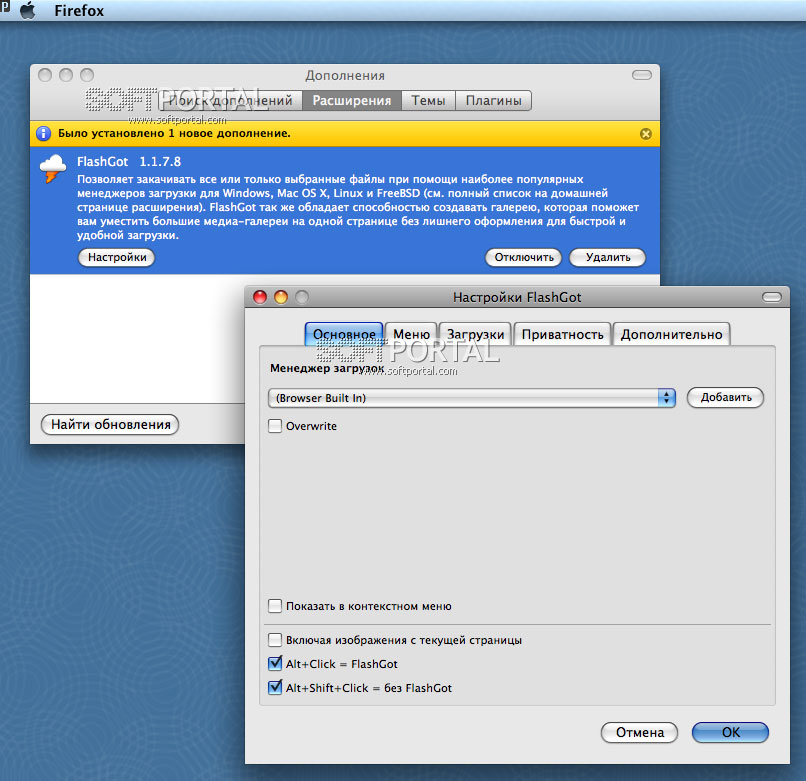The height and width of the screenshot is (781, 806).
Task: Click Найти обновления button
Action: [110, 425]
